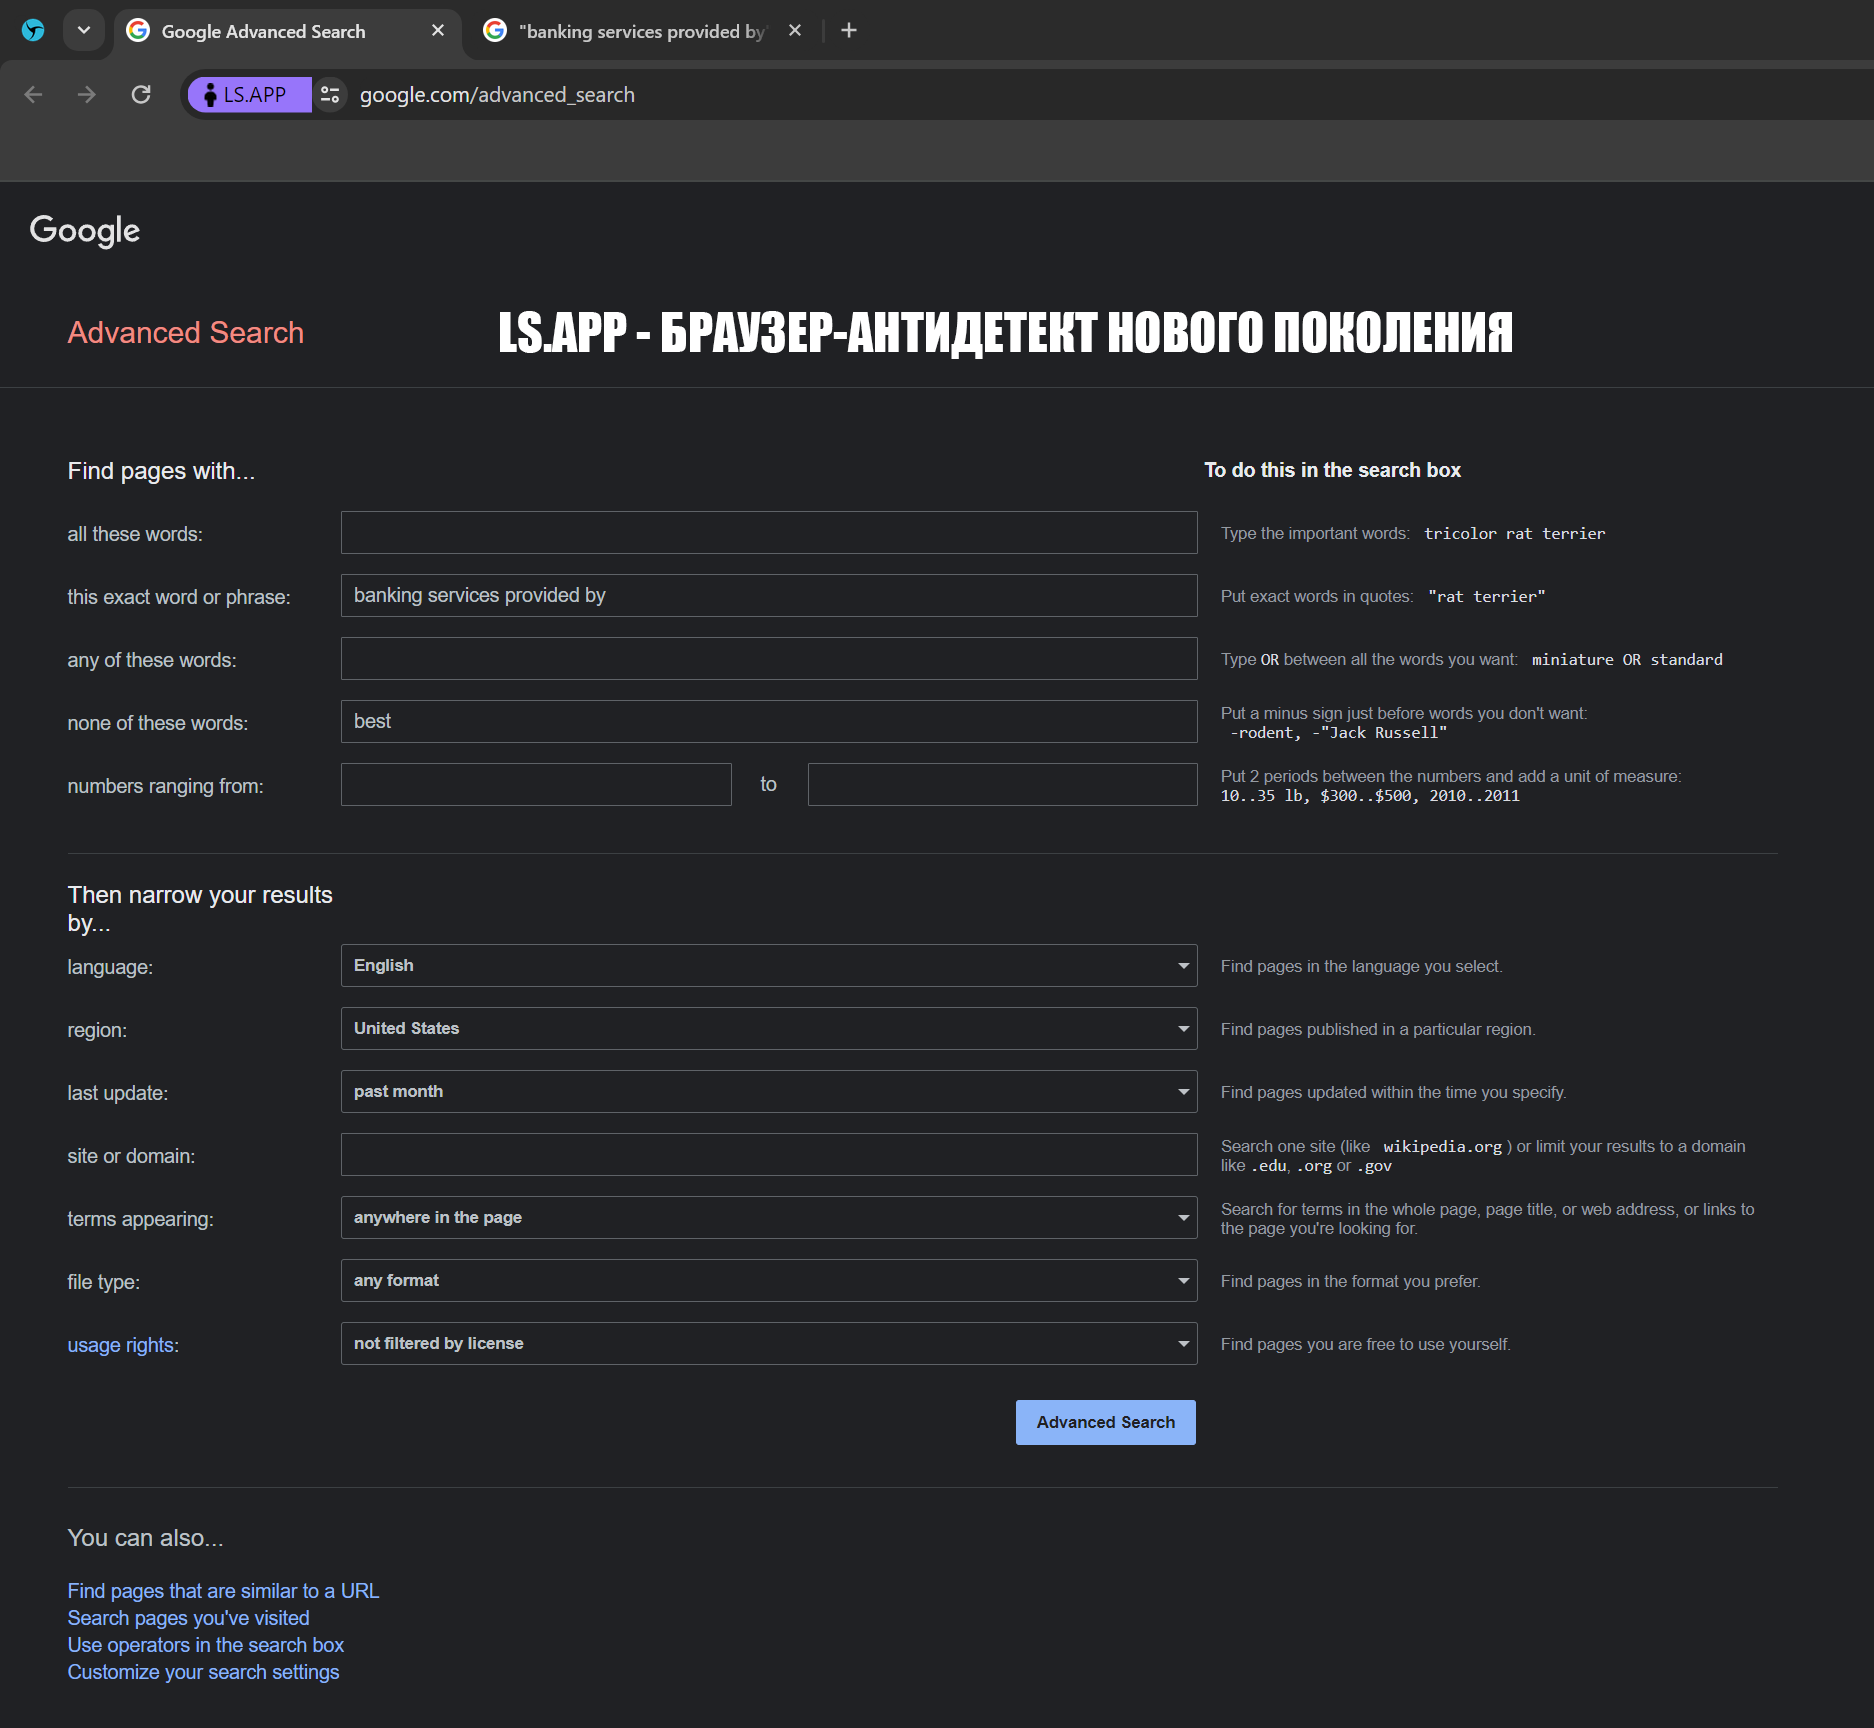
Task: Click the numbers ranging from start field
Action: 536,784
